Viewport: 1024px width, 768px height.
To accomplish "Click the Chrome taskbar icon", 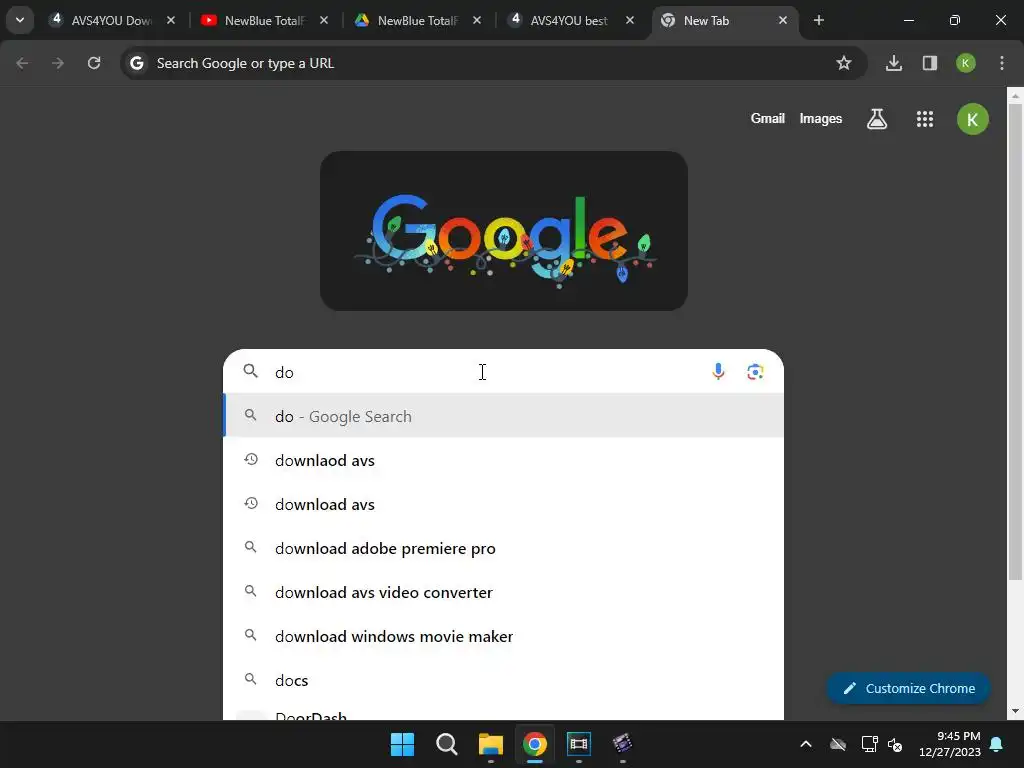I will (x=534, y=744).
